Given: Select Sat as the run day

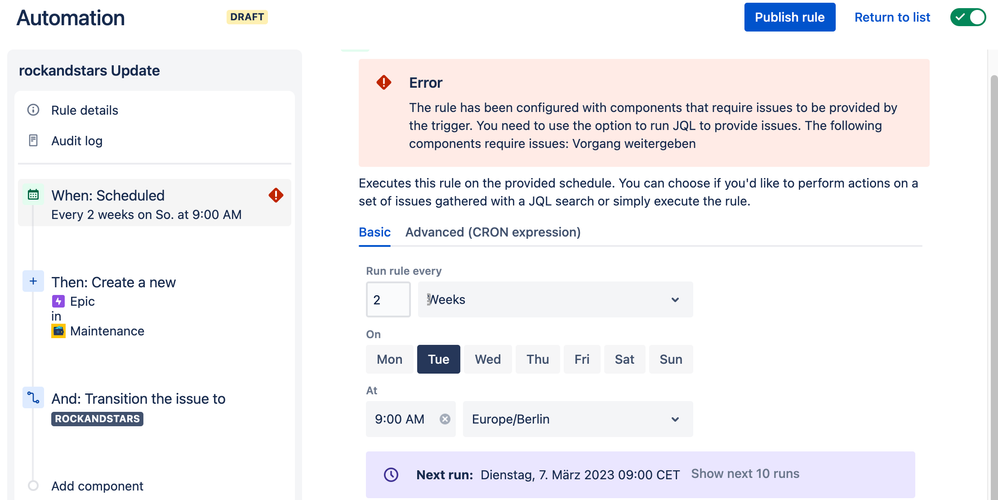Looking at the screenshot, I should click(624, 359).
